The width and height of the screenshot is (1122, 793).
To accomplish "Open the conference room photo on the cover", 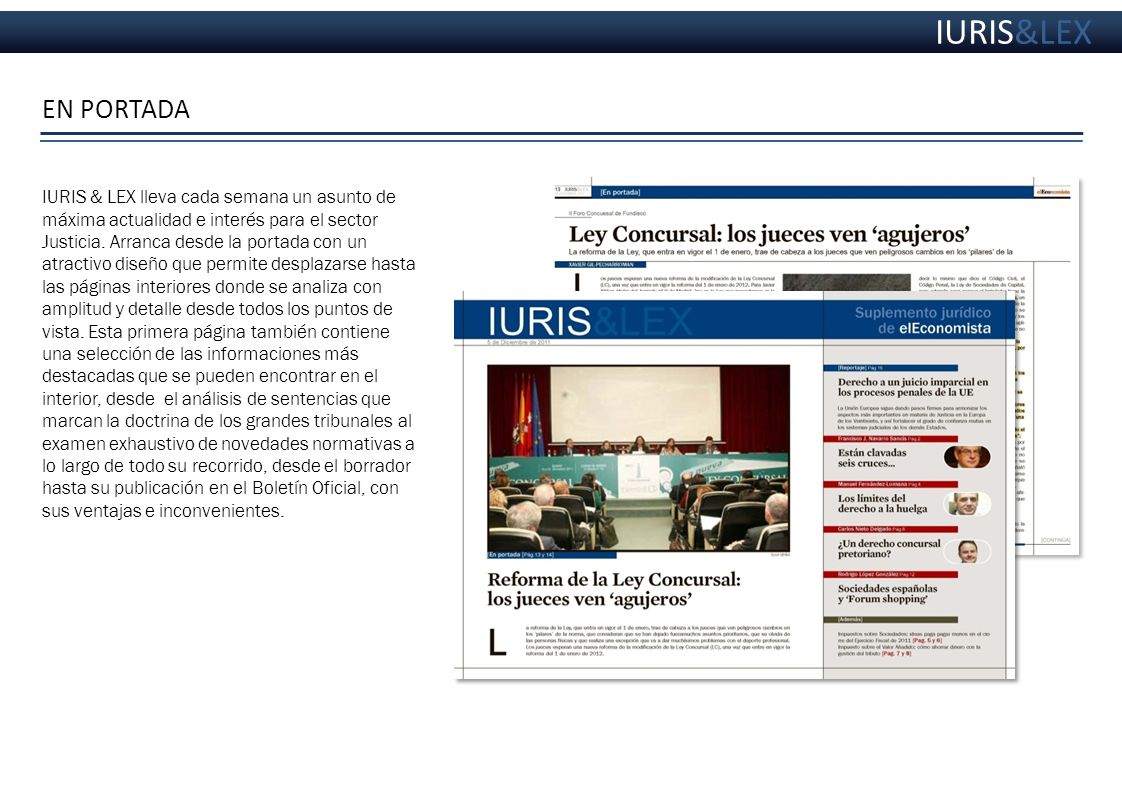I will tap(638, 457).
